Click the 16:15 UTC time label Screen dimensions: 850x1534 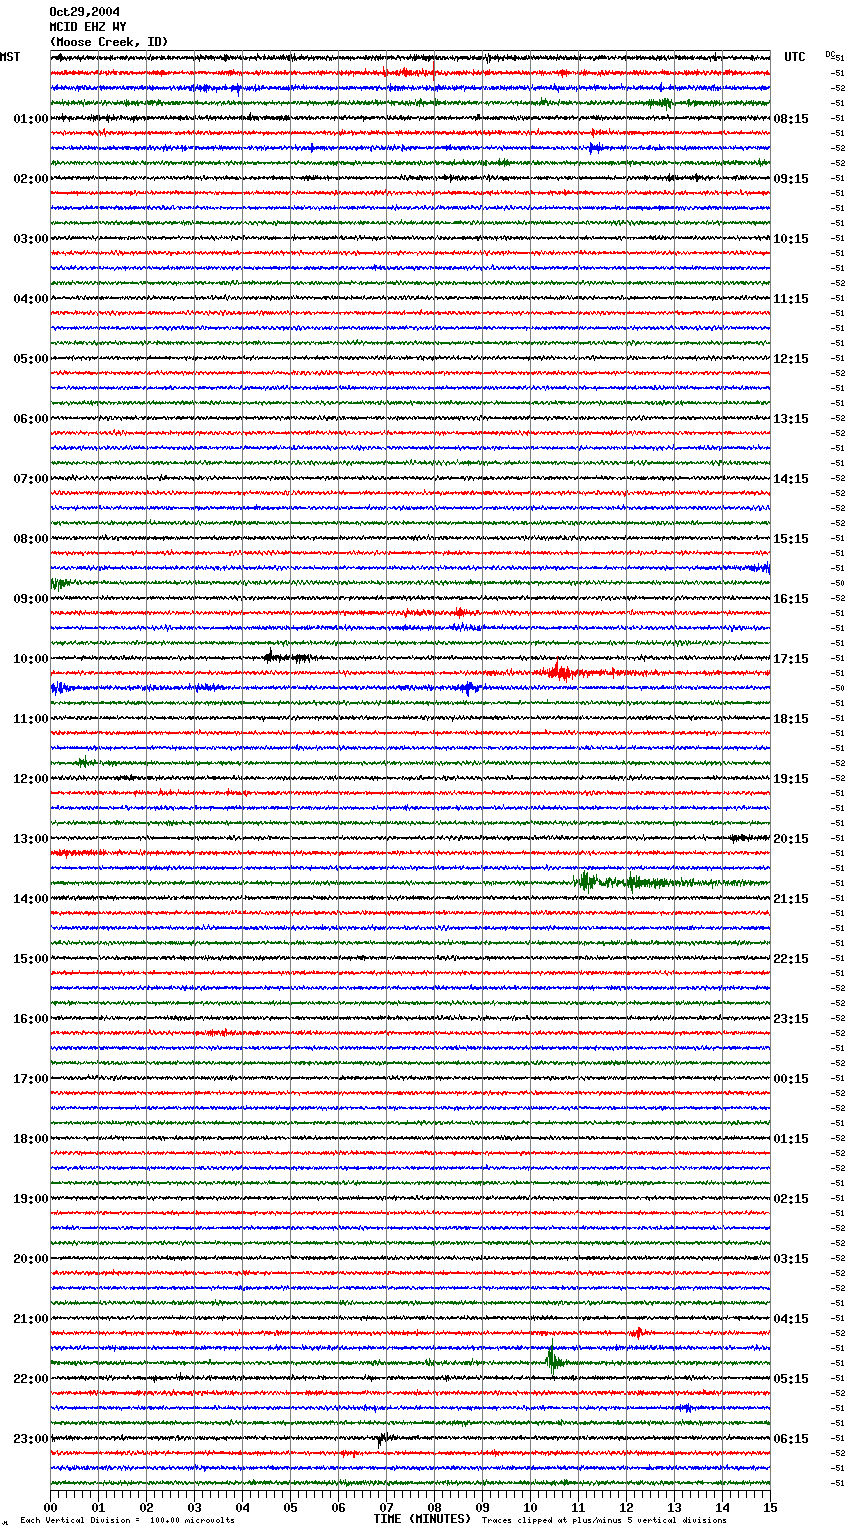[791, 599]
